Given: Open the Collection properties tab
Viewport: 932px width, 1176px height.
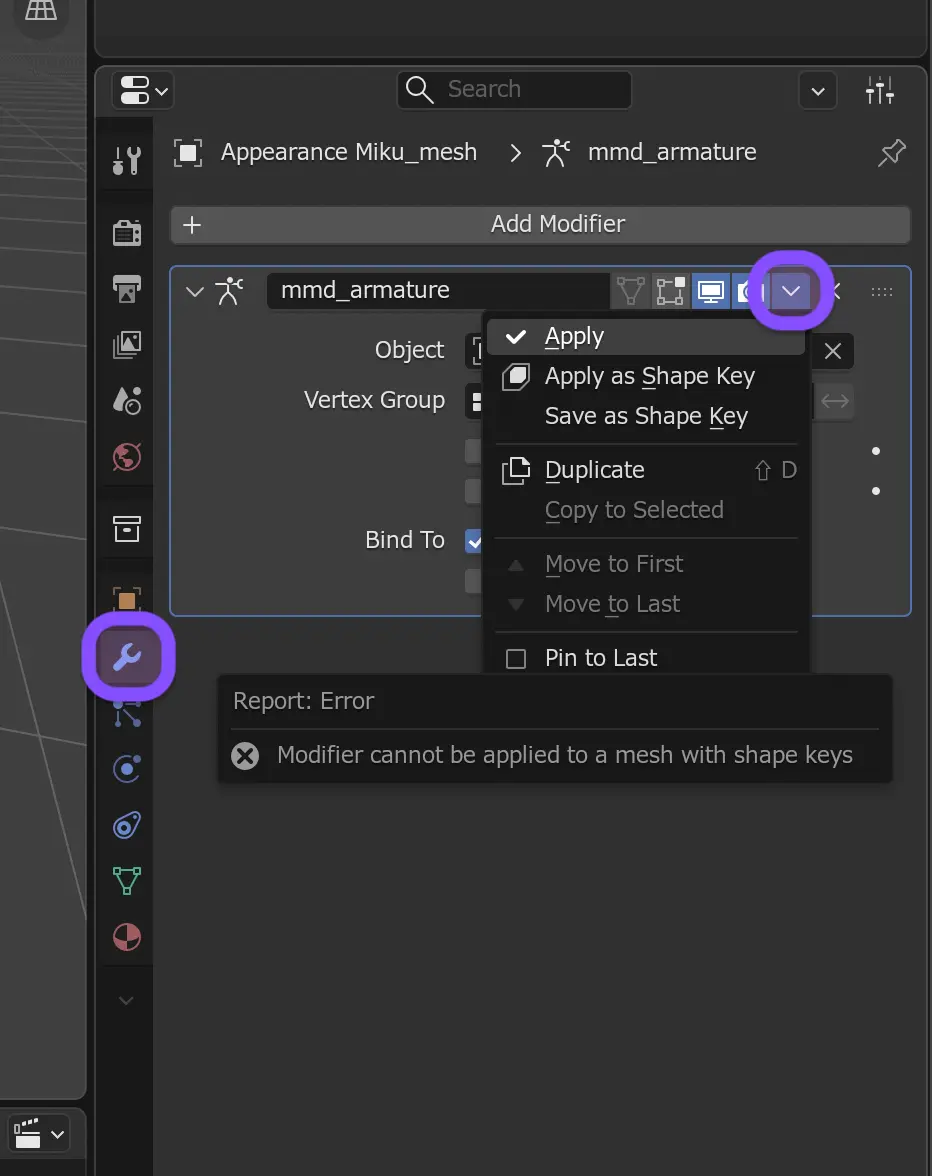Looking at the screenshot, I should pos(127,529).
